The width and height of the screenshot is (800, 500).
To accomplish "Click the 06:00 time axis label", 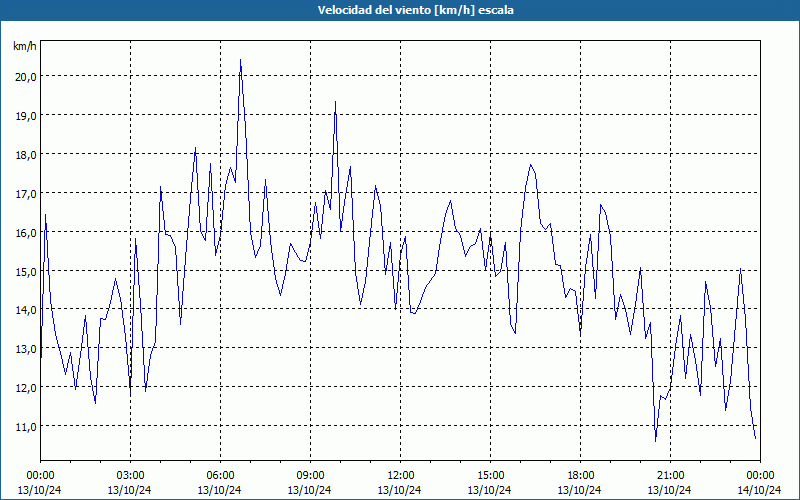I will tap(220, 476).
